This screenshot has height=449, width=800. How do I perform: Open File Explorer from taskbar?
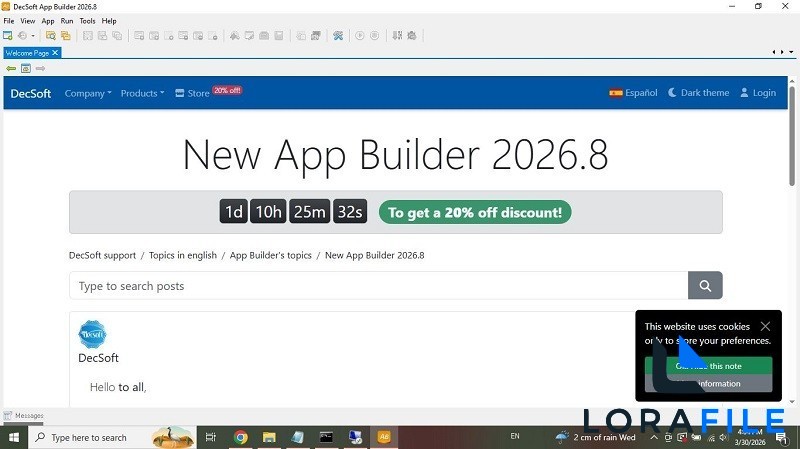point(269,437)
